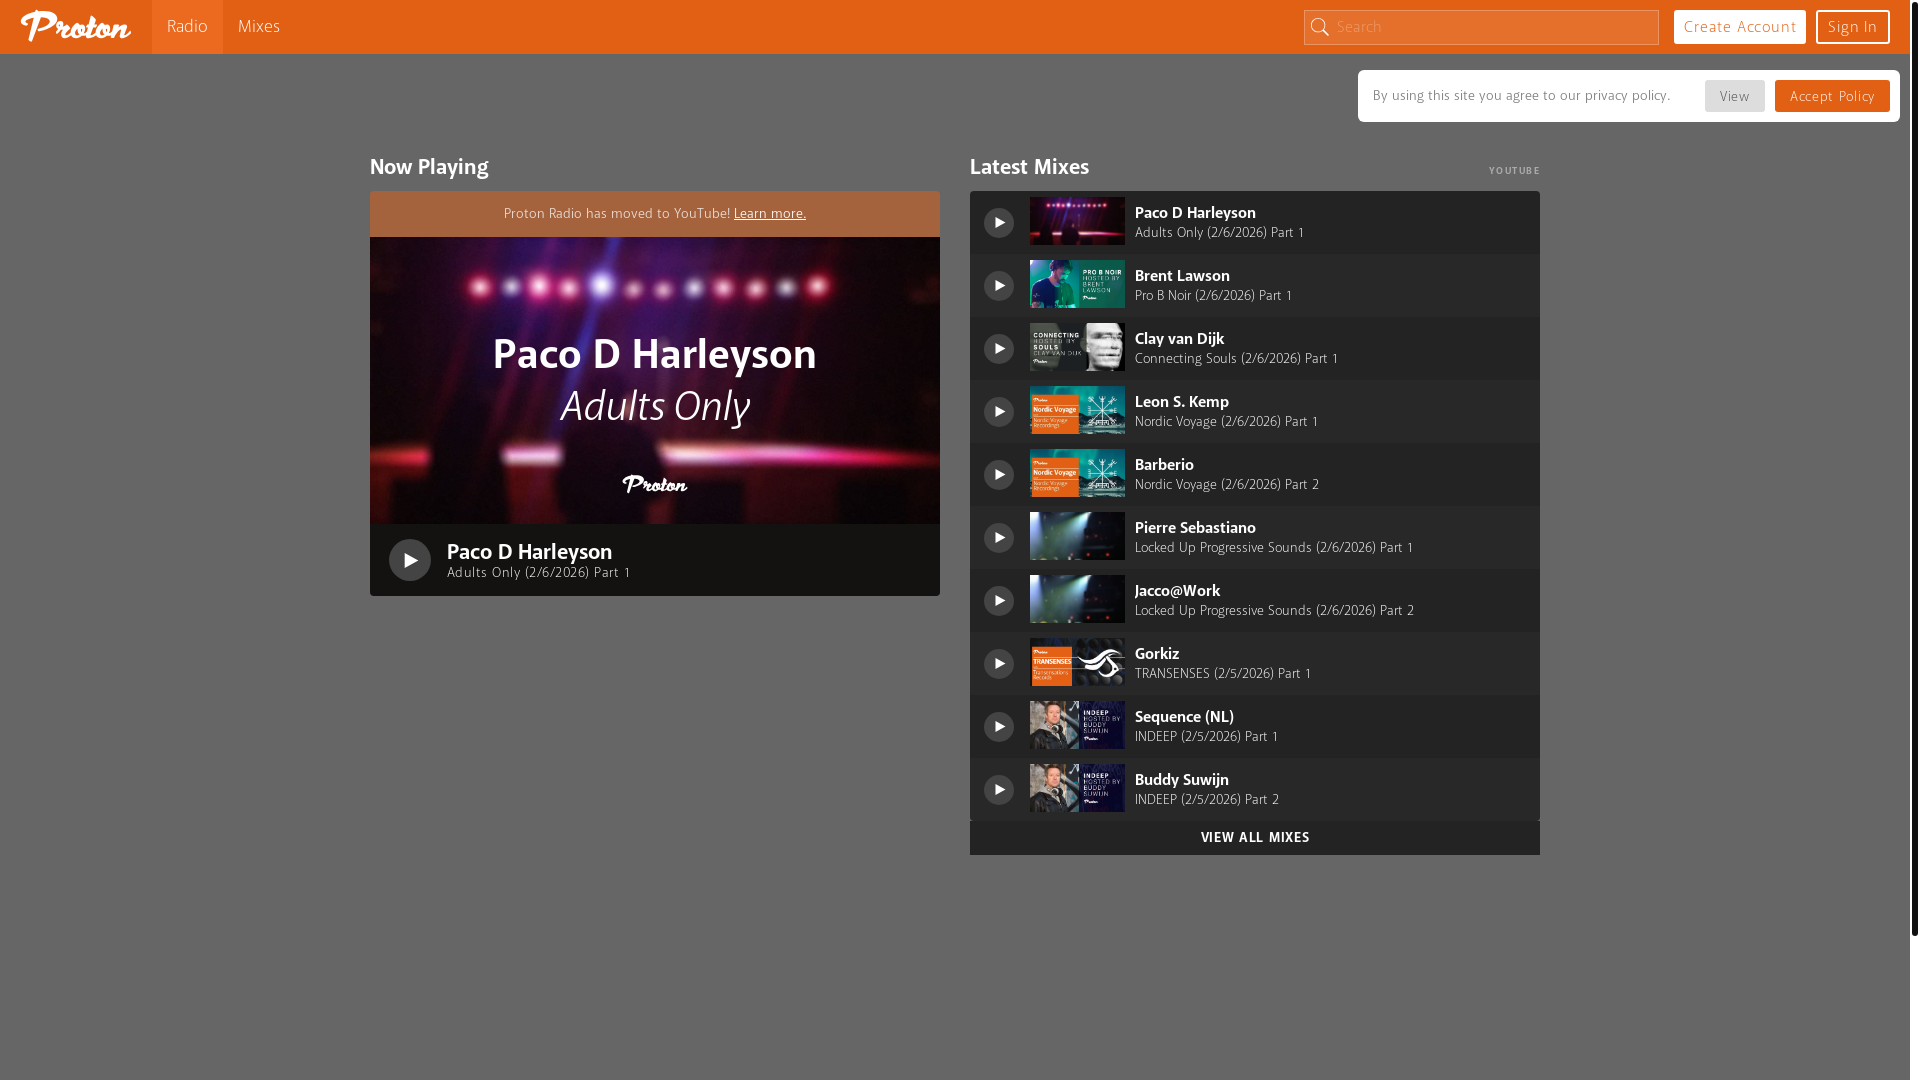Play Gorkiz TRANSENSES mix
The width and height of the screenshot is (1920, 1080).
(999, 664)
